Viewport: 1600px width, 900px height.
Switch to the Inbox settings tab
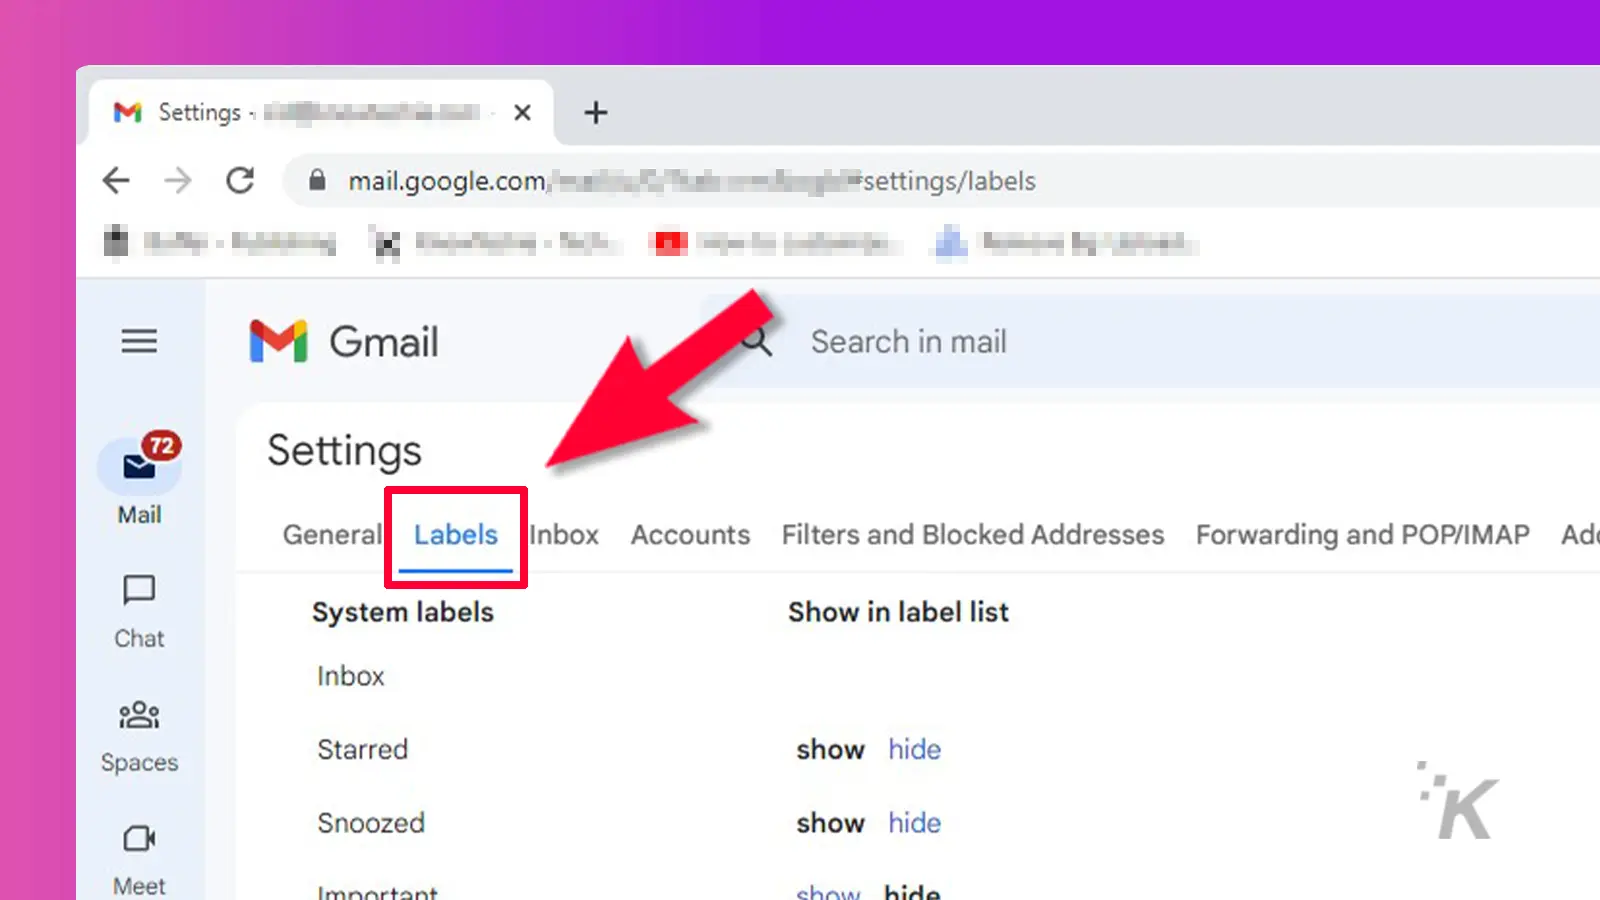pos(564,535)
